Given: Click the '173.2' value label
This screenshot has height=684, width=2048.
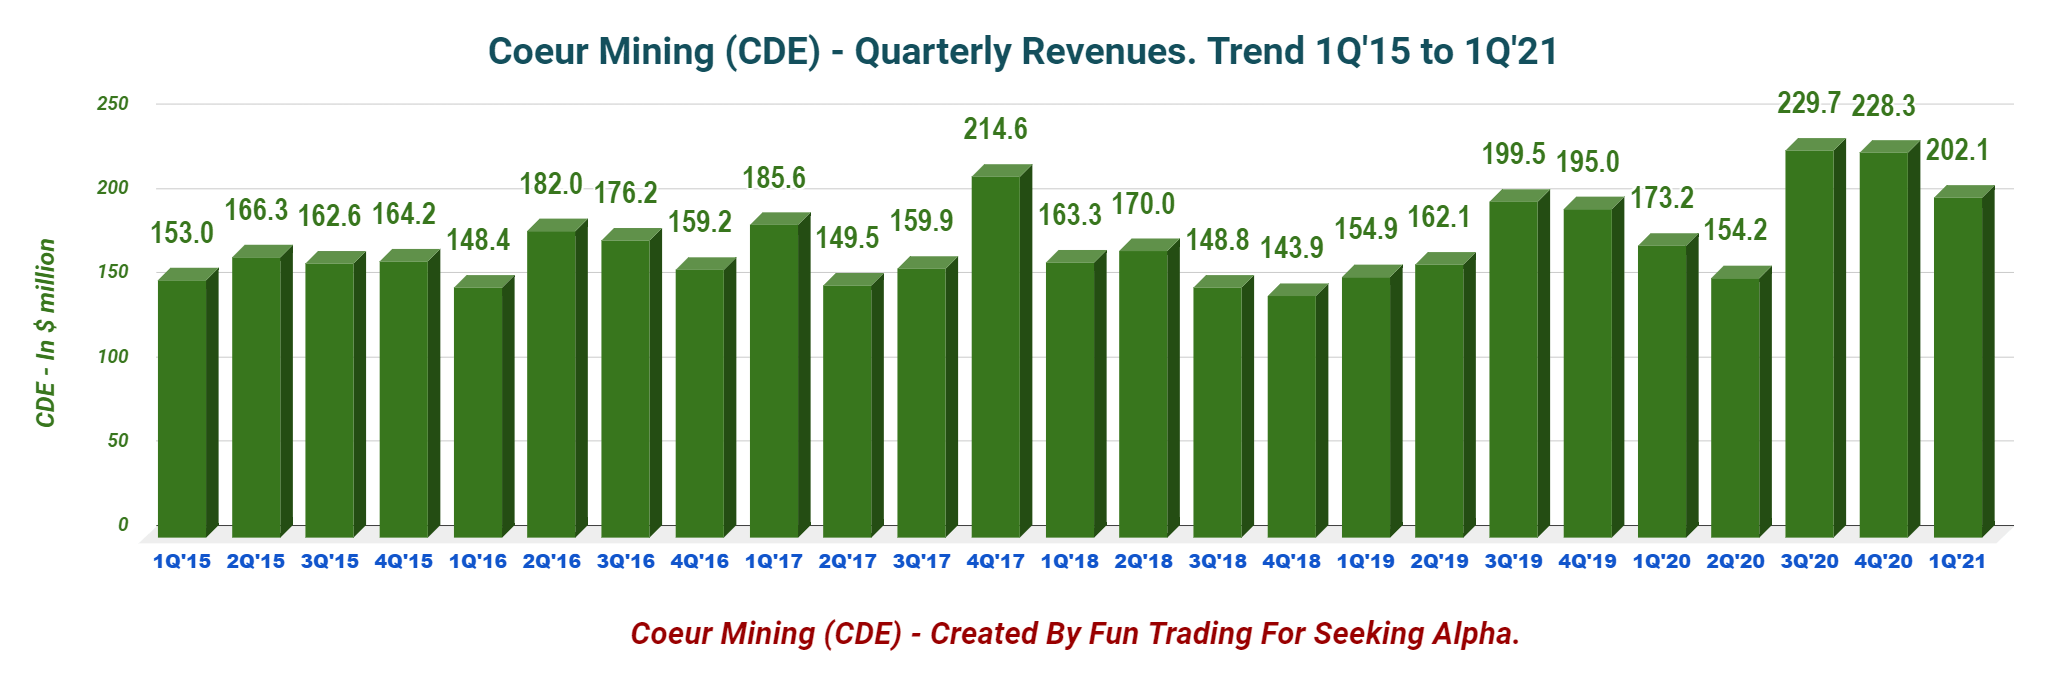Looking at the screenshot, I should pos(1662,198).
